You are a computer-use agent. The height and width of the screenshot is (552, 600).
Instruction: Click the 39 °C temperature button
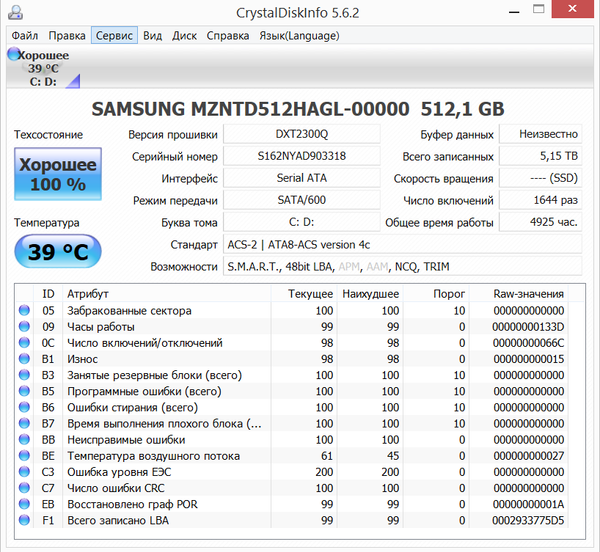pos(58,252)
